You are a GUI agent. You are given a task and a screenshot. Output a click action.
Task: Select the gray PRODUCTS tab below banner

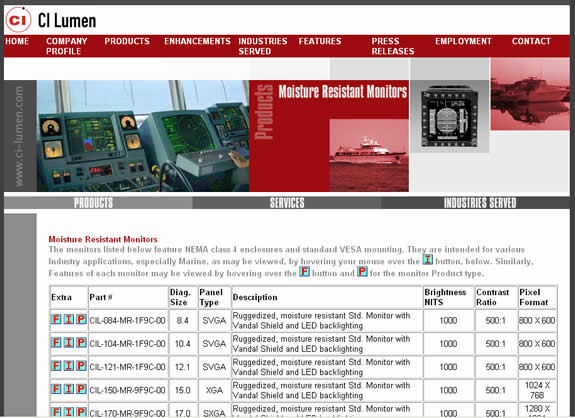98,203
